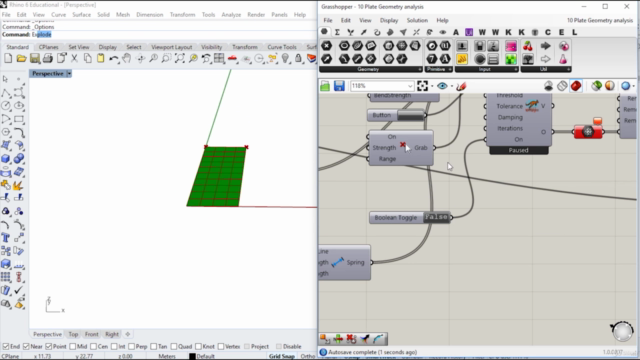640x360 pixels.
Task: Open the Perspective viewport dropdown arrow
Action: (69, 73)
